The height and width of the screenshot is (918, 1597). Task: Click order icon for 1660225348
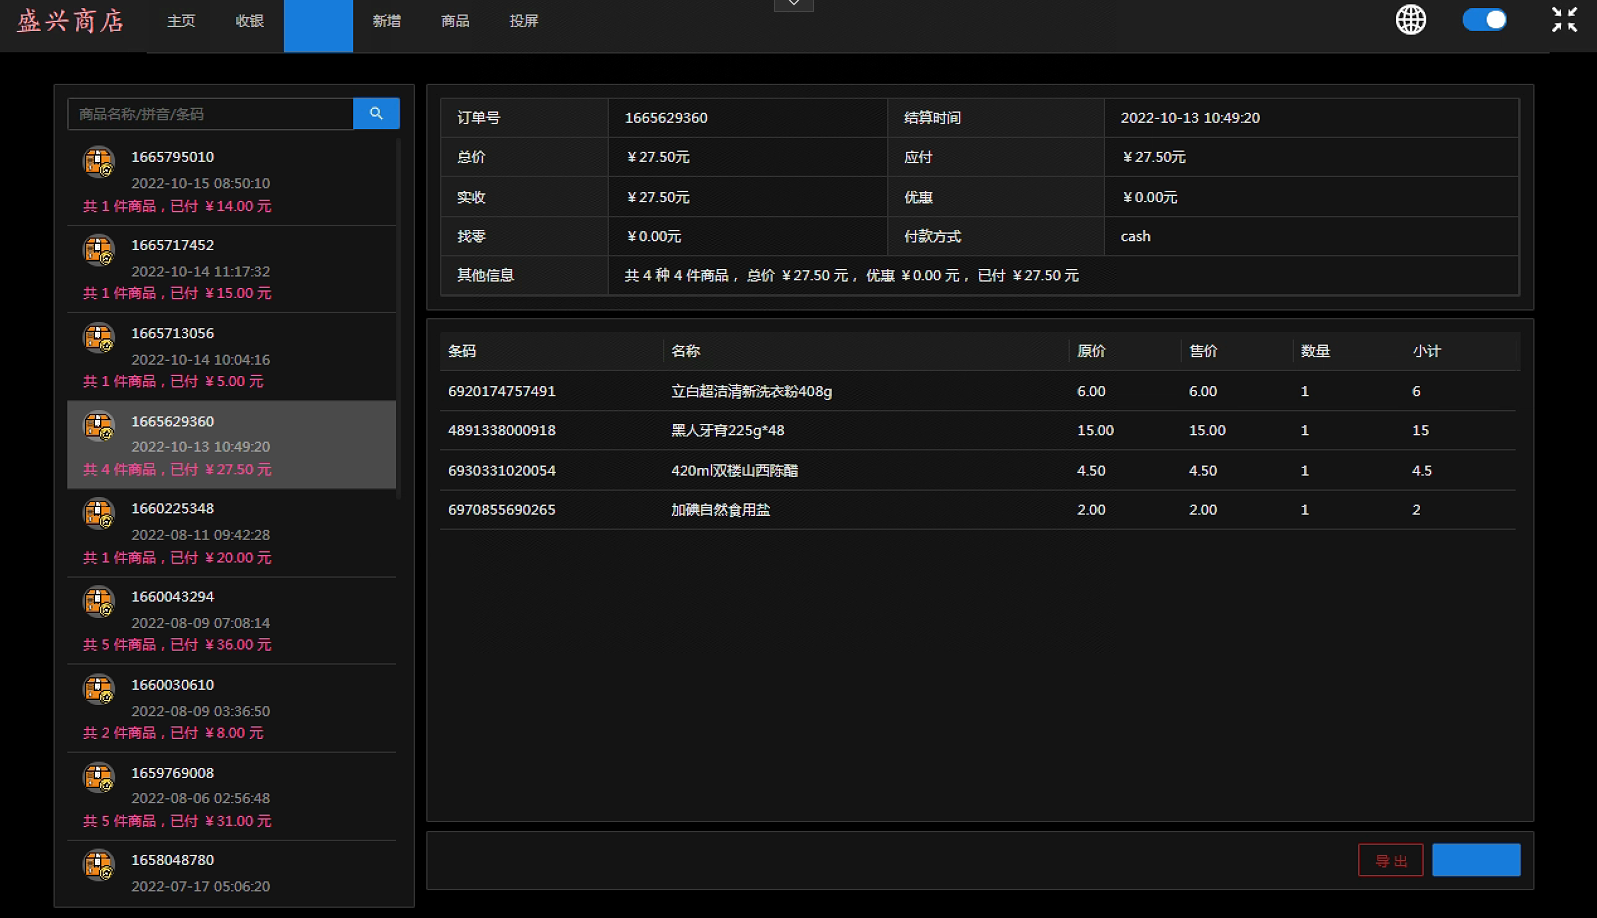[98, 514]
